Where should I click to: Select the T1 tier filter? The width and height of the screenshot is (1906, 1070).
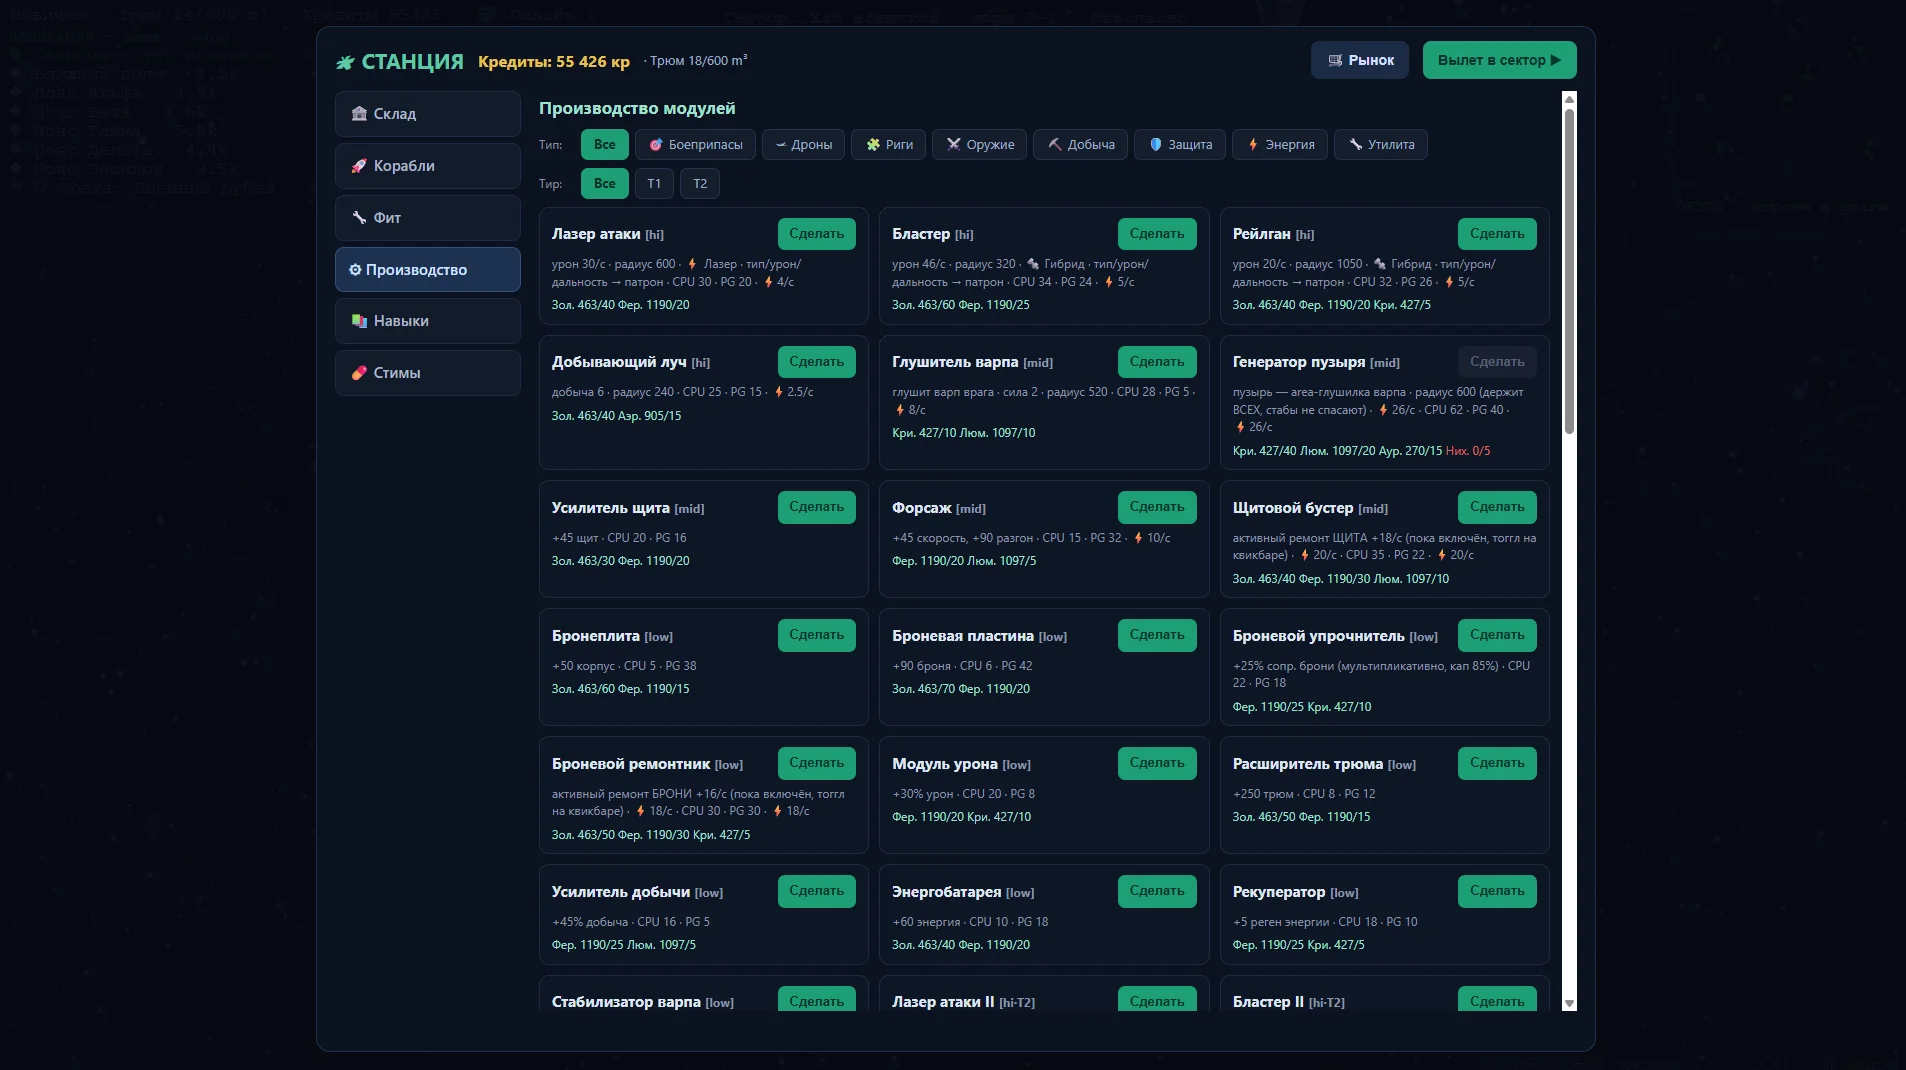(x=654, y=184)
